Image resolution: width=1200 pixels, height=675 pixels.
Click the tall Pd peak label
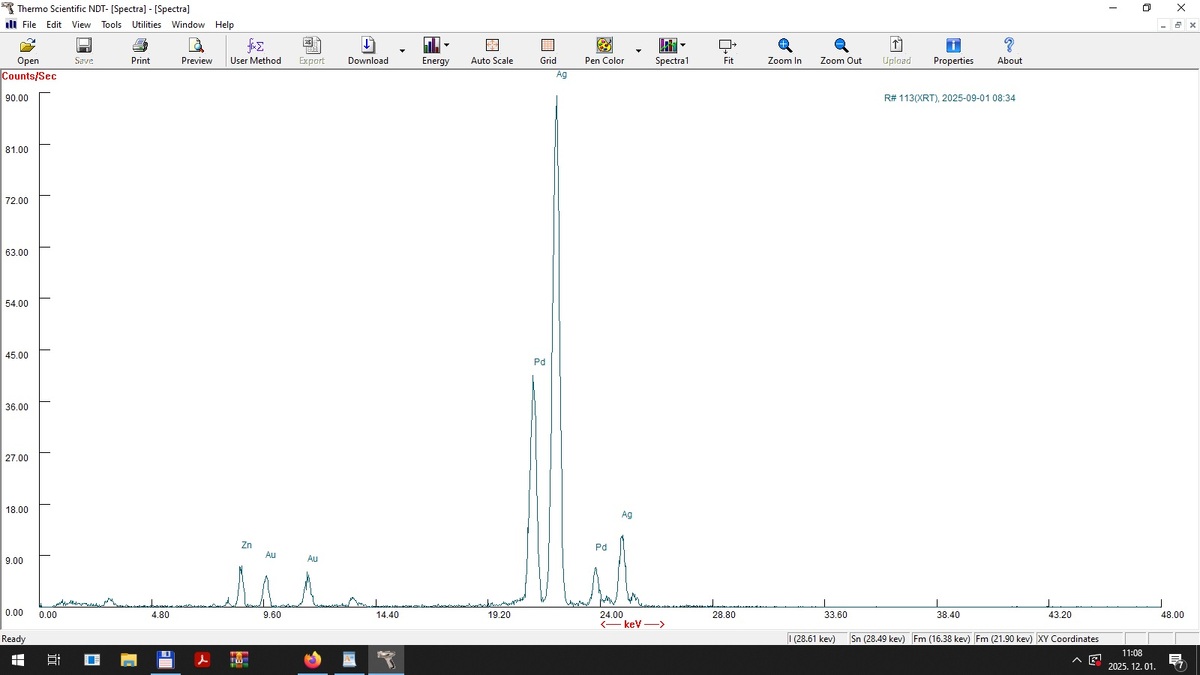539,361
